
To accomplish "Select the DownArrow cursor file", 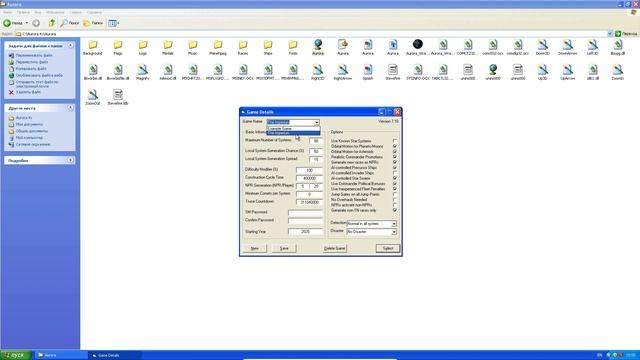I will [567, 47].
